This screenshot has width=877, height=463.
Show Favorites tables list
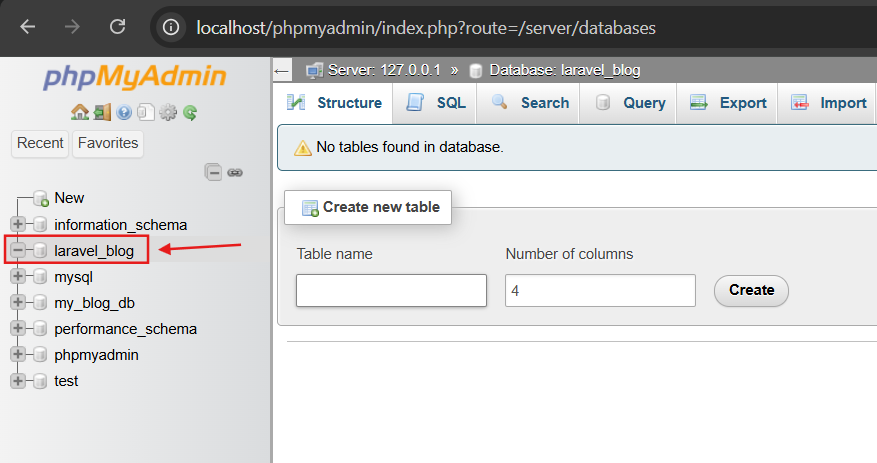[x=108, y=143]
